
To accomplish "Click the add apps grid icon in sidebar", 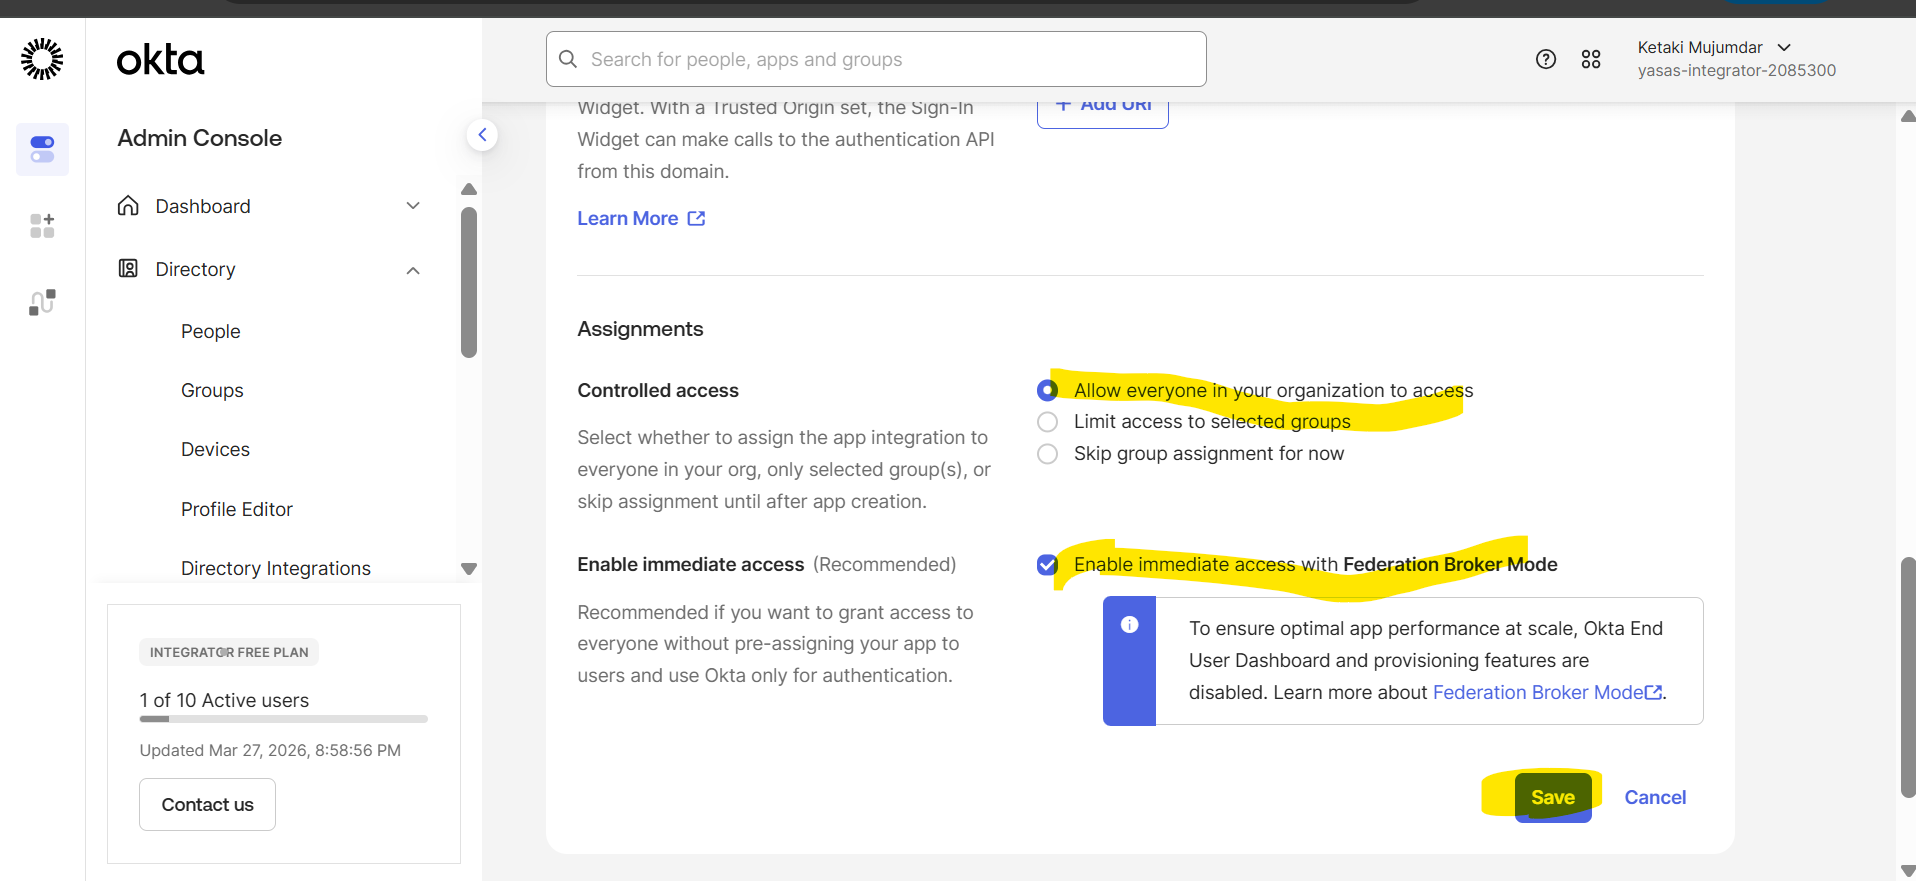I will (42, 226).
